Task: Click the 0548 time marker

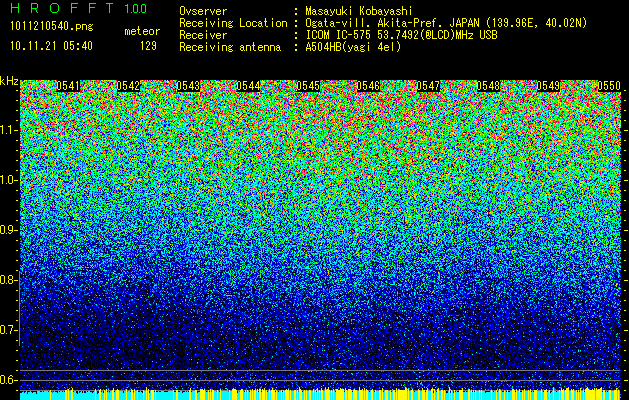Action: pos(488,86)
